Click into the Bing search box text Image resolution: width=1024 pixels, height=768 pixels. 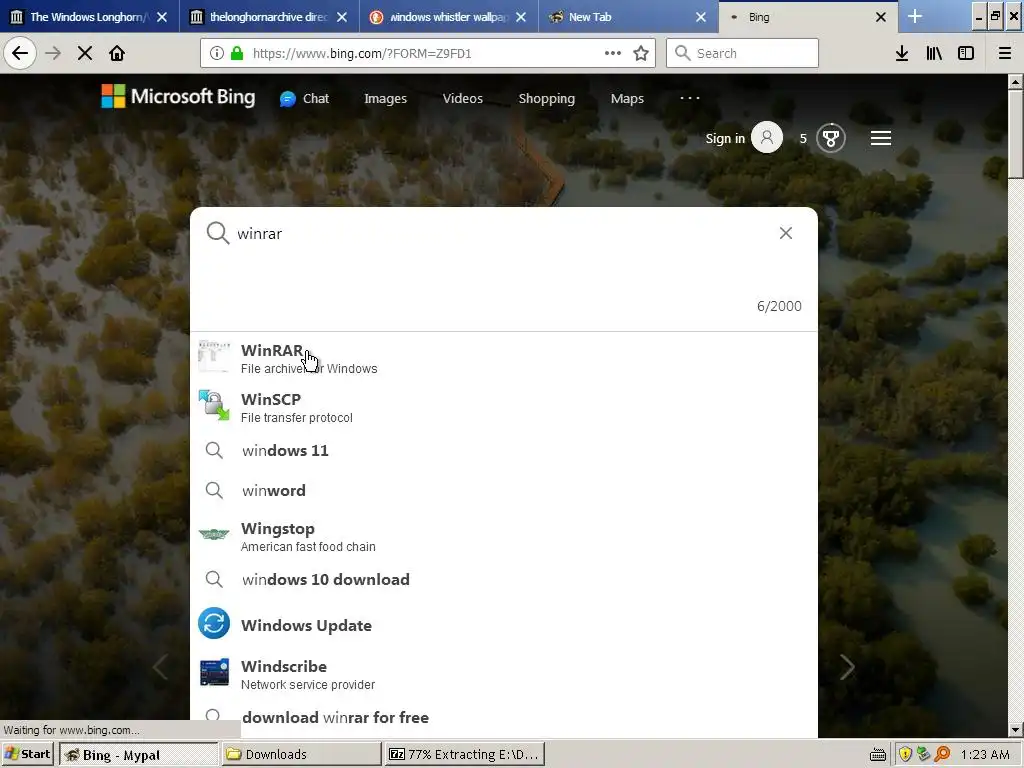coord(259,234)
